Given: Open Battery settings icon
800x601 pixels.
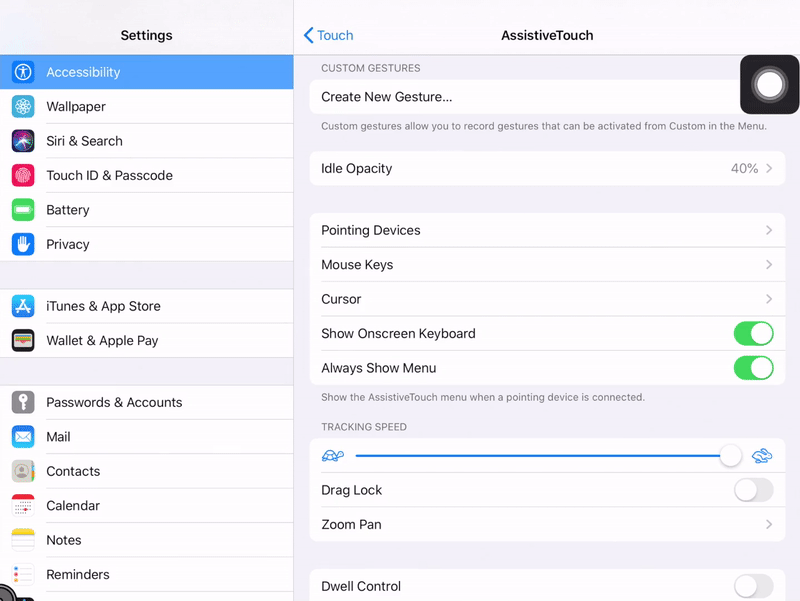Looking at the screenshot, I should 22,210.
